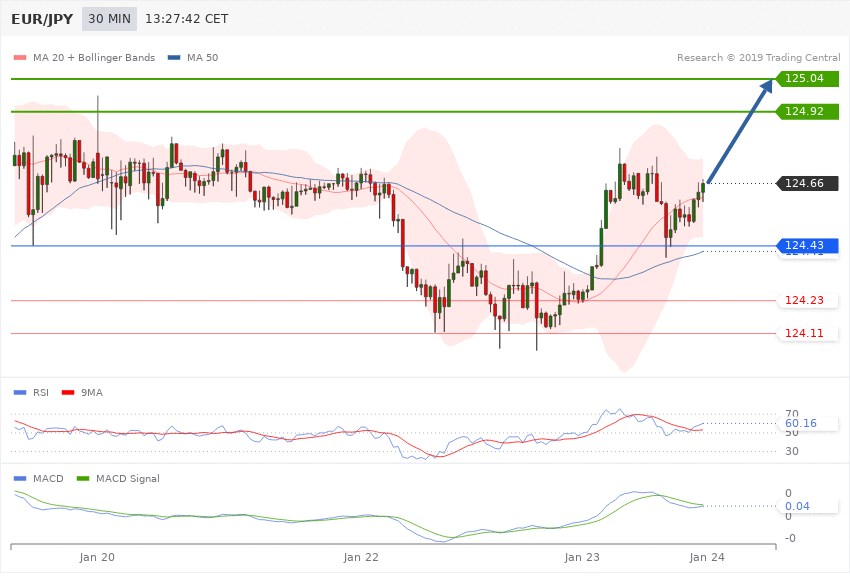Click the MA 20 + Bollinger Bands legend label
The width and height of the screenshot is (850, 576).
(x=94, y=57)
